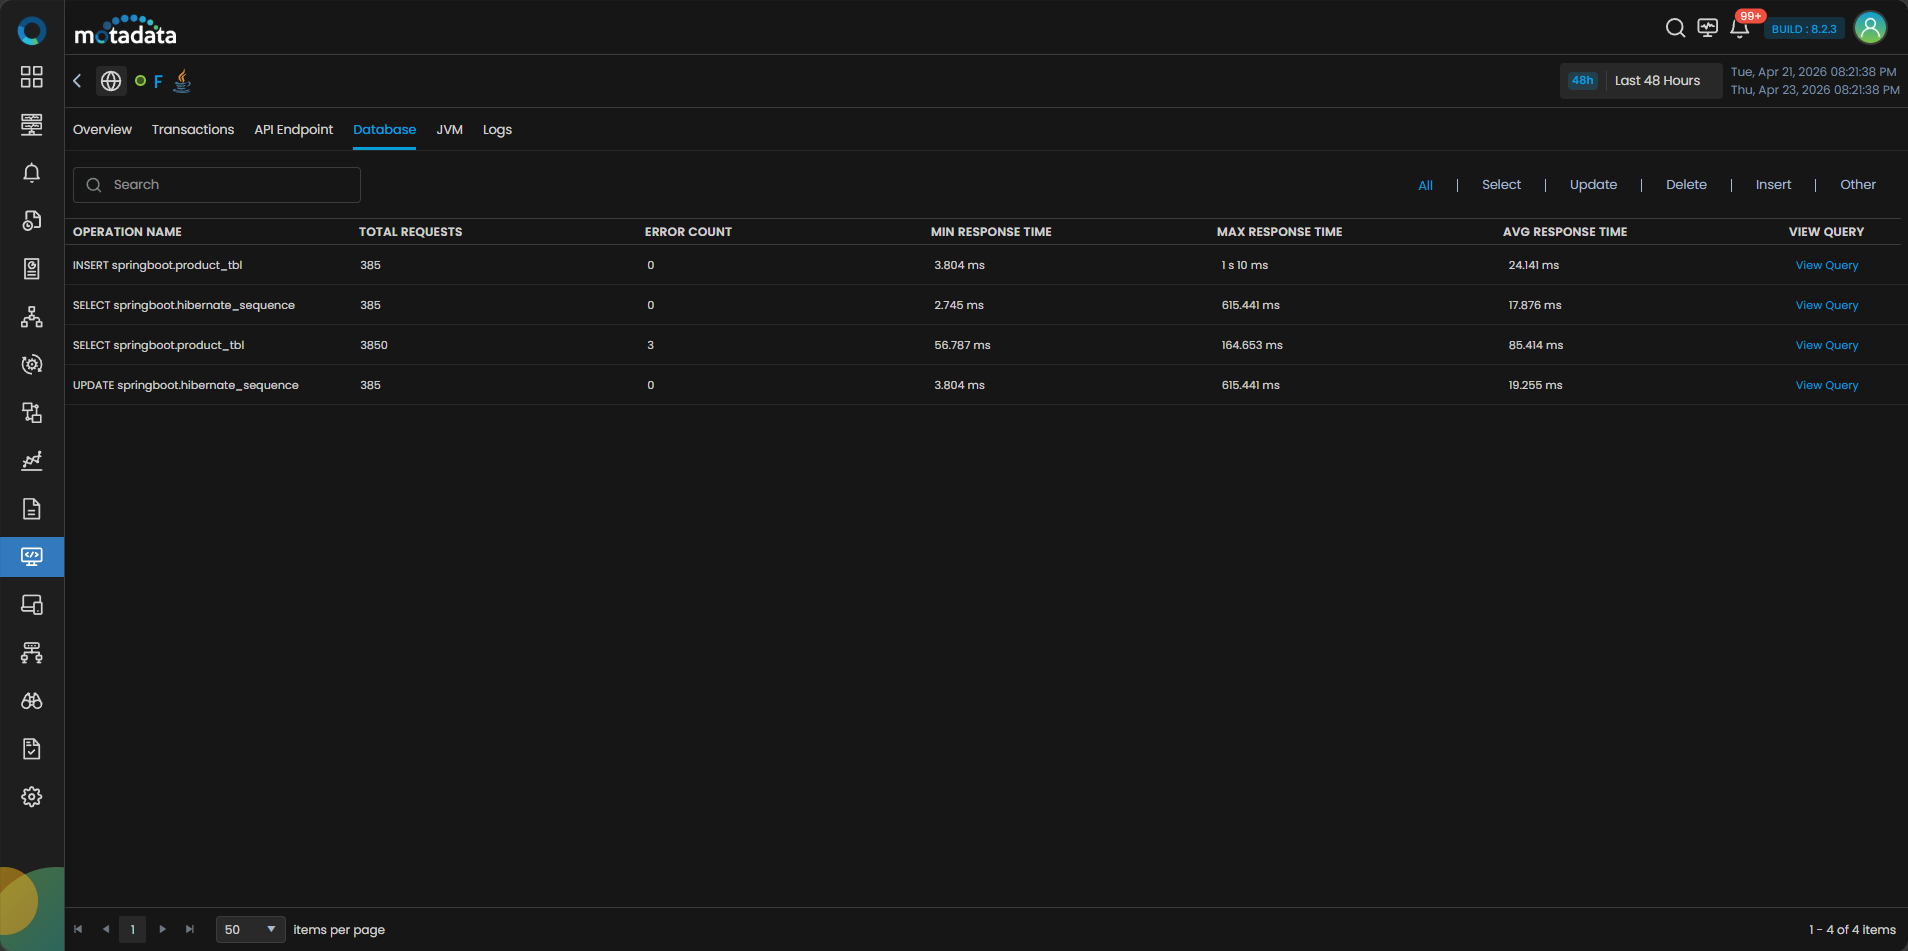Click the 85.414 ms average response value

[x=1535, y=345]
